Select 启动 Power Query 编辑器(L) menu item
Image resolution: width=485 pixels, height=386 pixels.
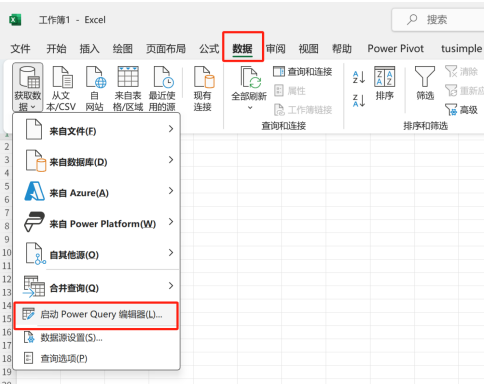[x=96, y=315]
